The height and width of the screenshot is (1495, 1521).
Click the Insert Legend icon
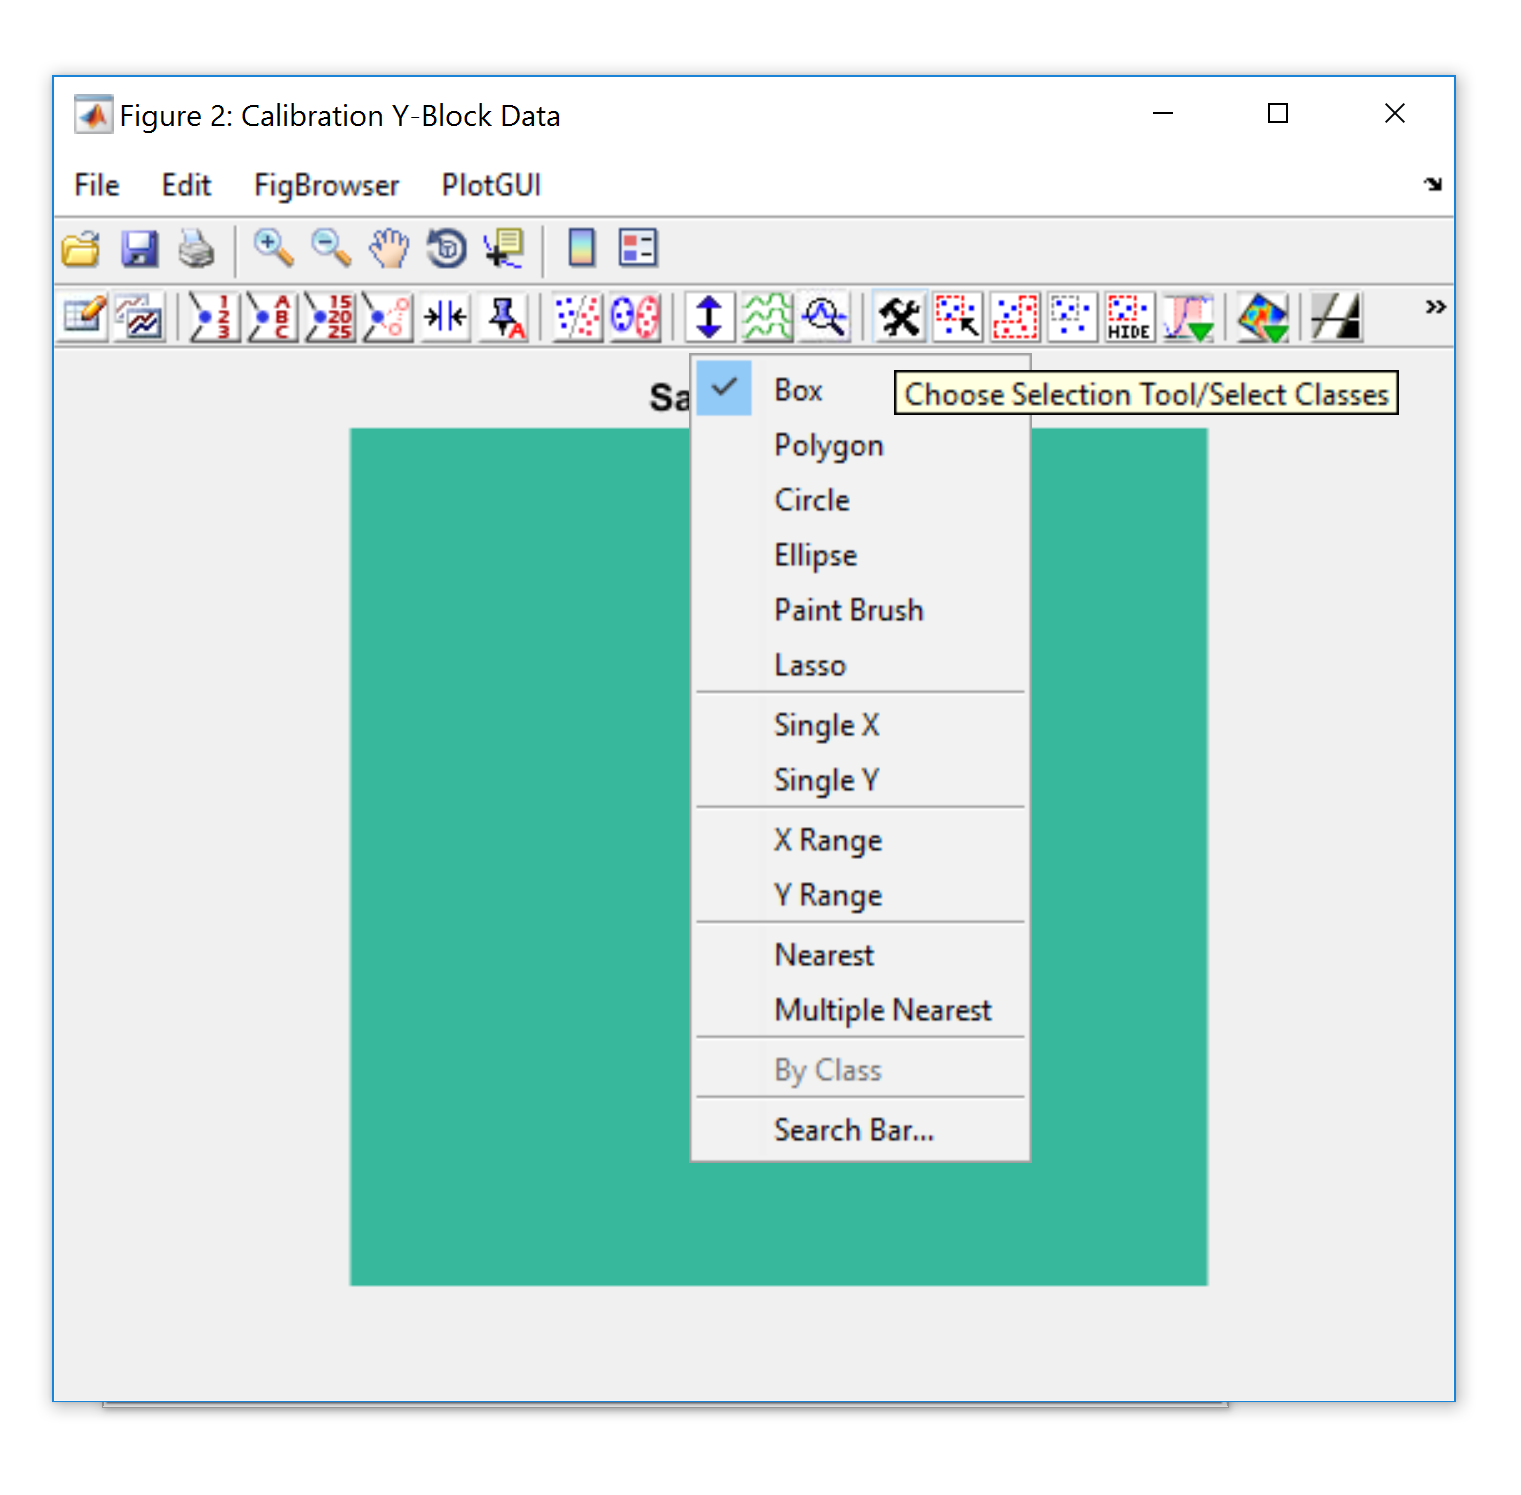coord(637,248)
